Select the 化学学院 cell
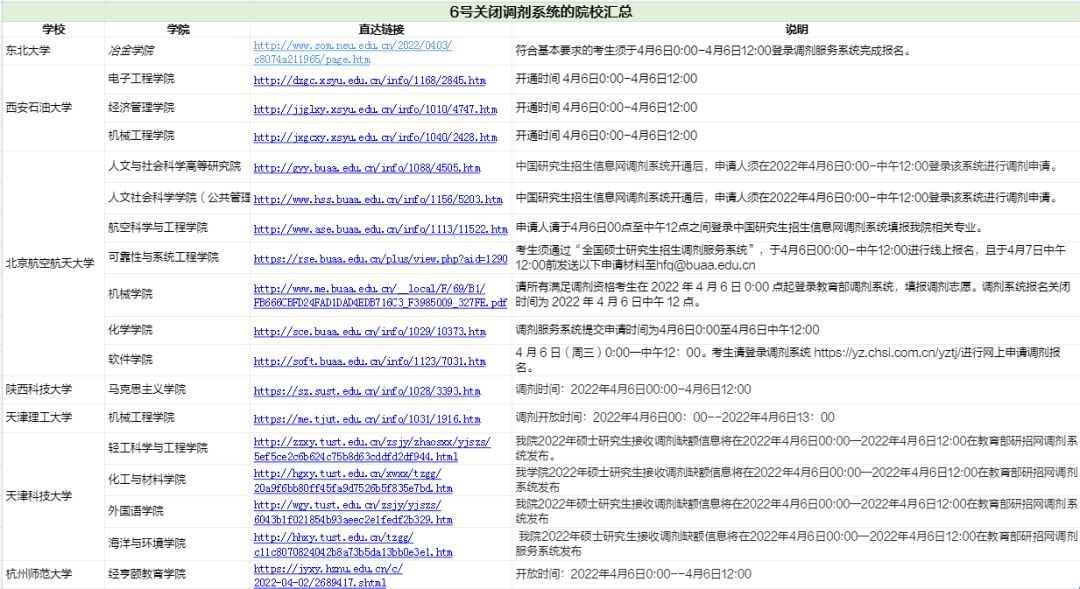 tap(178, 331)
